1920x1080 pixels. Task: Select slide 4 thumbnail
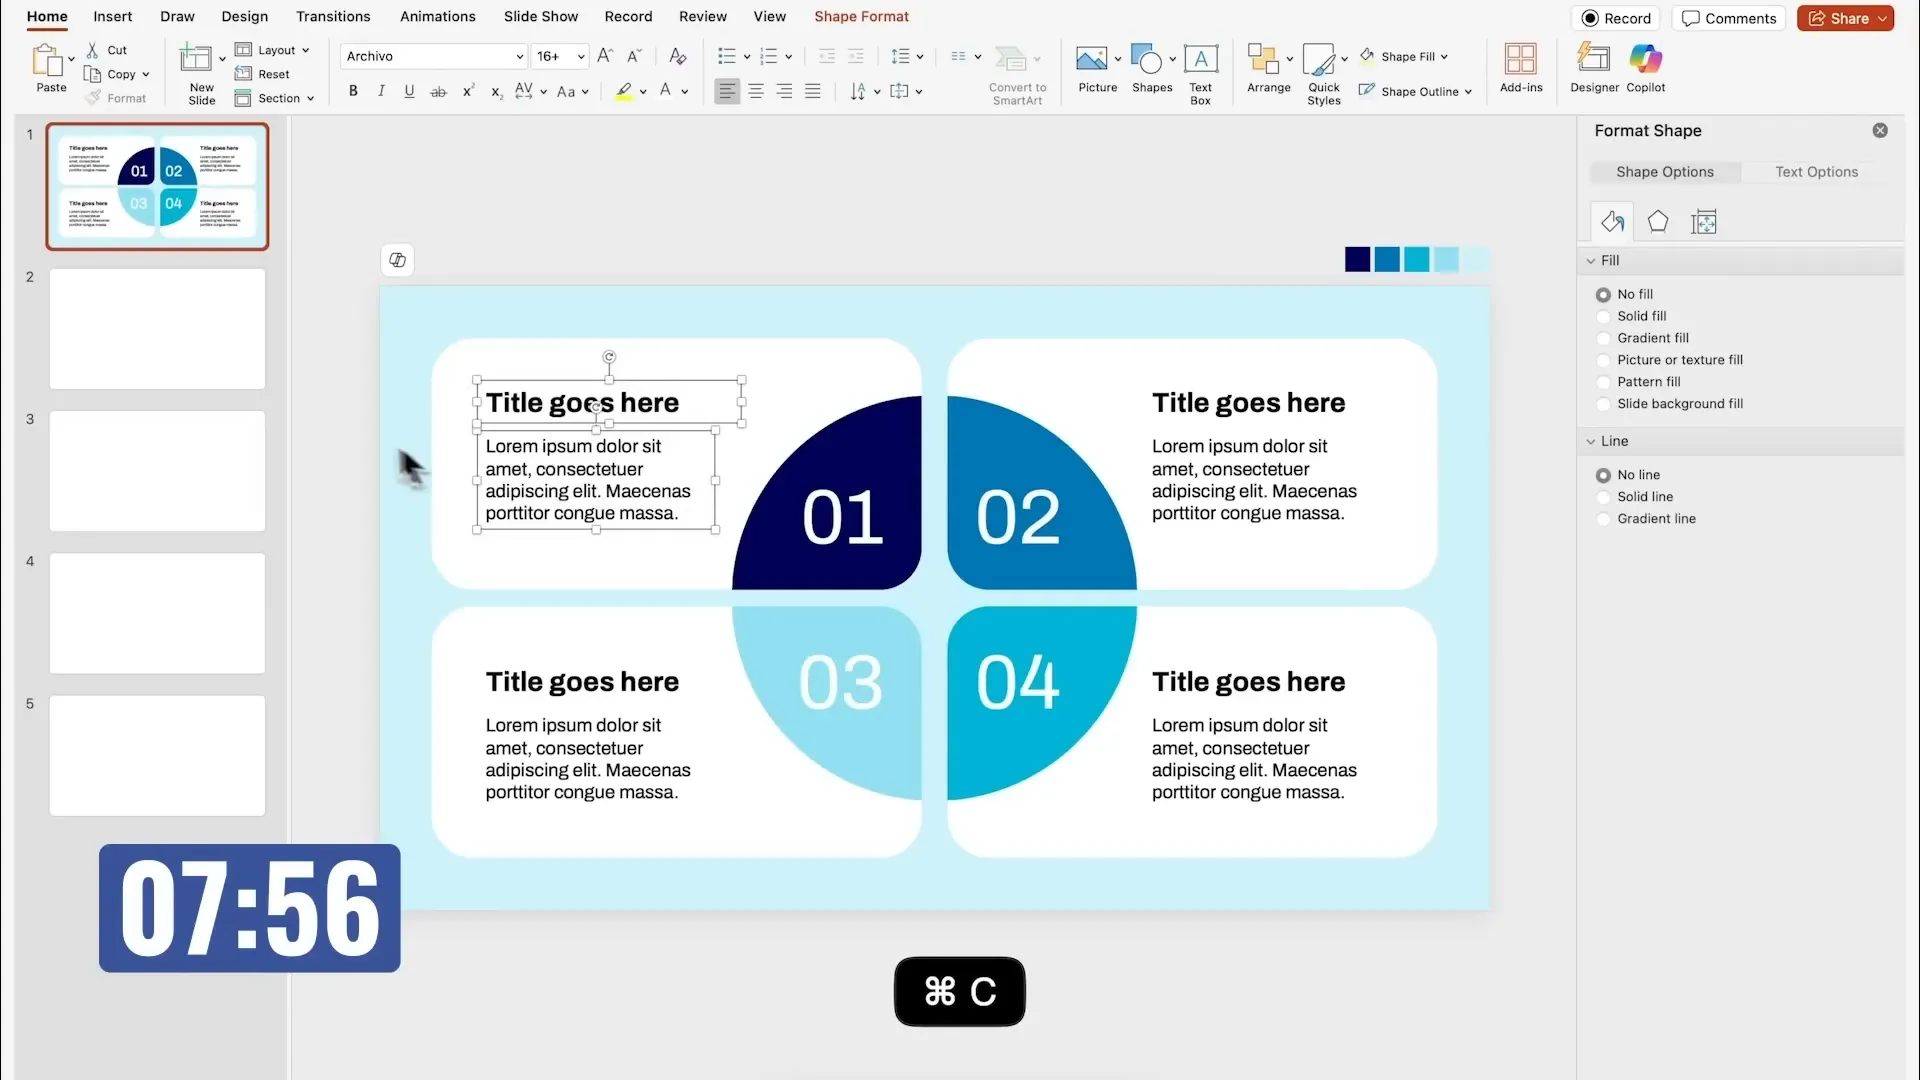click(x=157, y=613)
